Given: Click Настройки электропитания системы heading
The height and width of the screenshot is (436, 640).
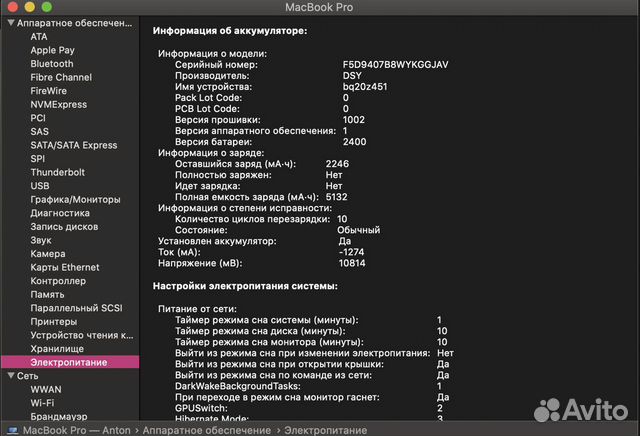Looking at the screenshot, I should pos(245,286).
